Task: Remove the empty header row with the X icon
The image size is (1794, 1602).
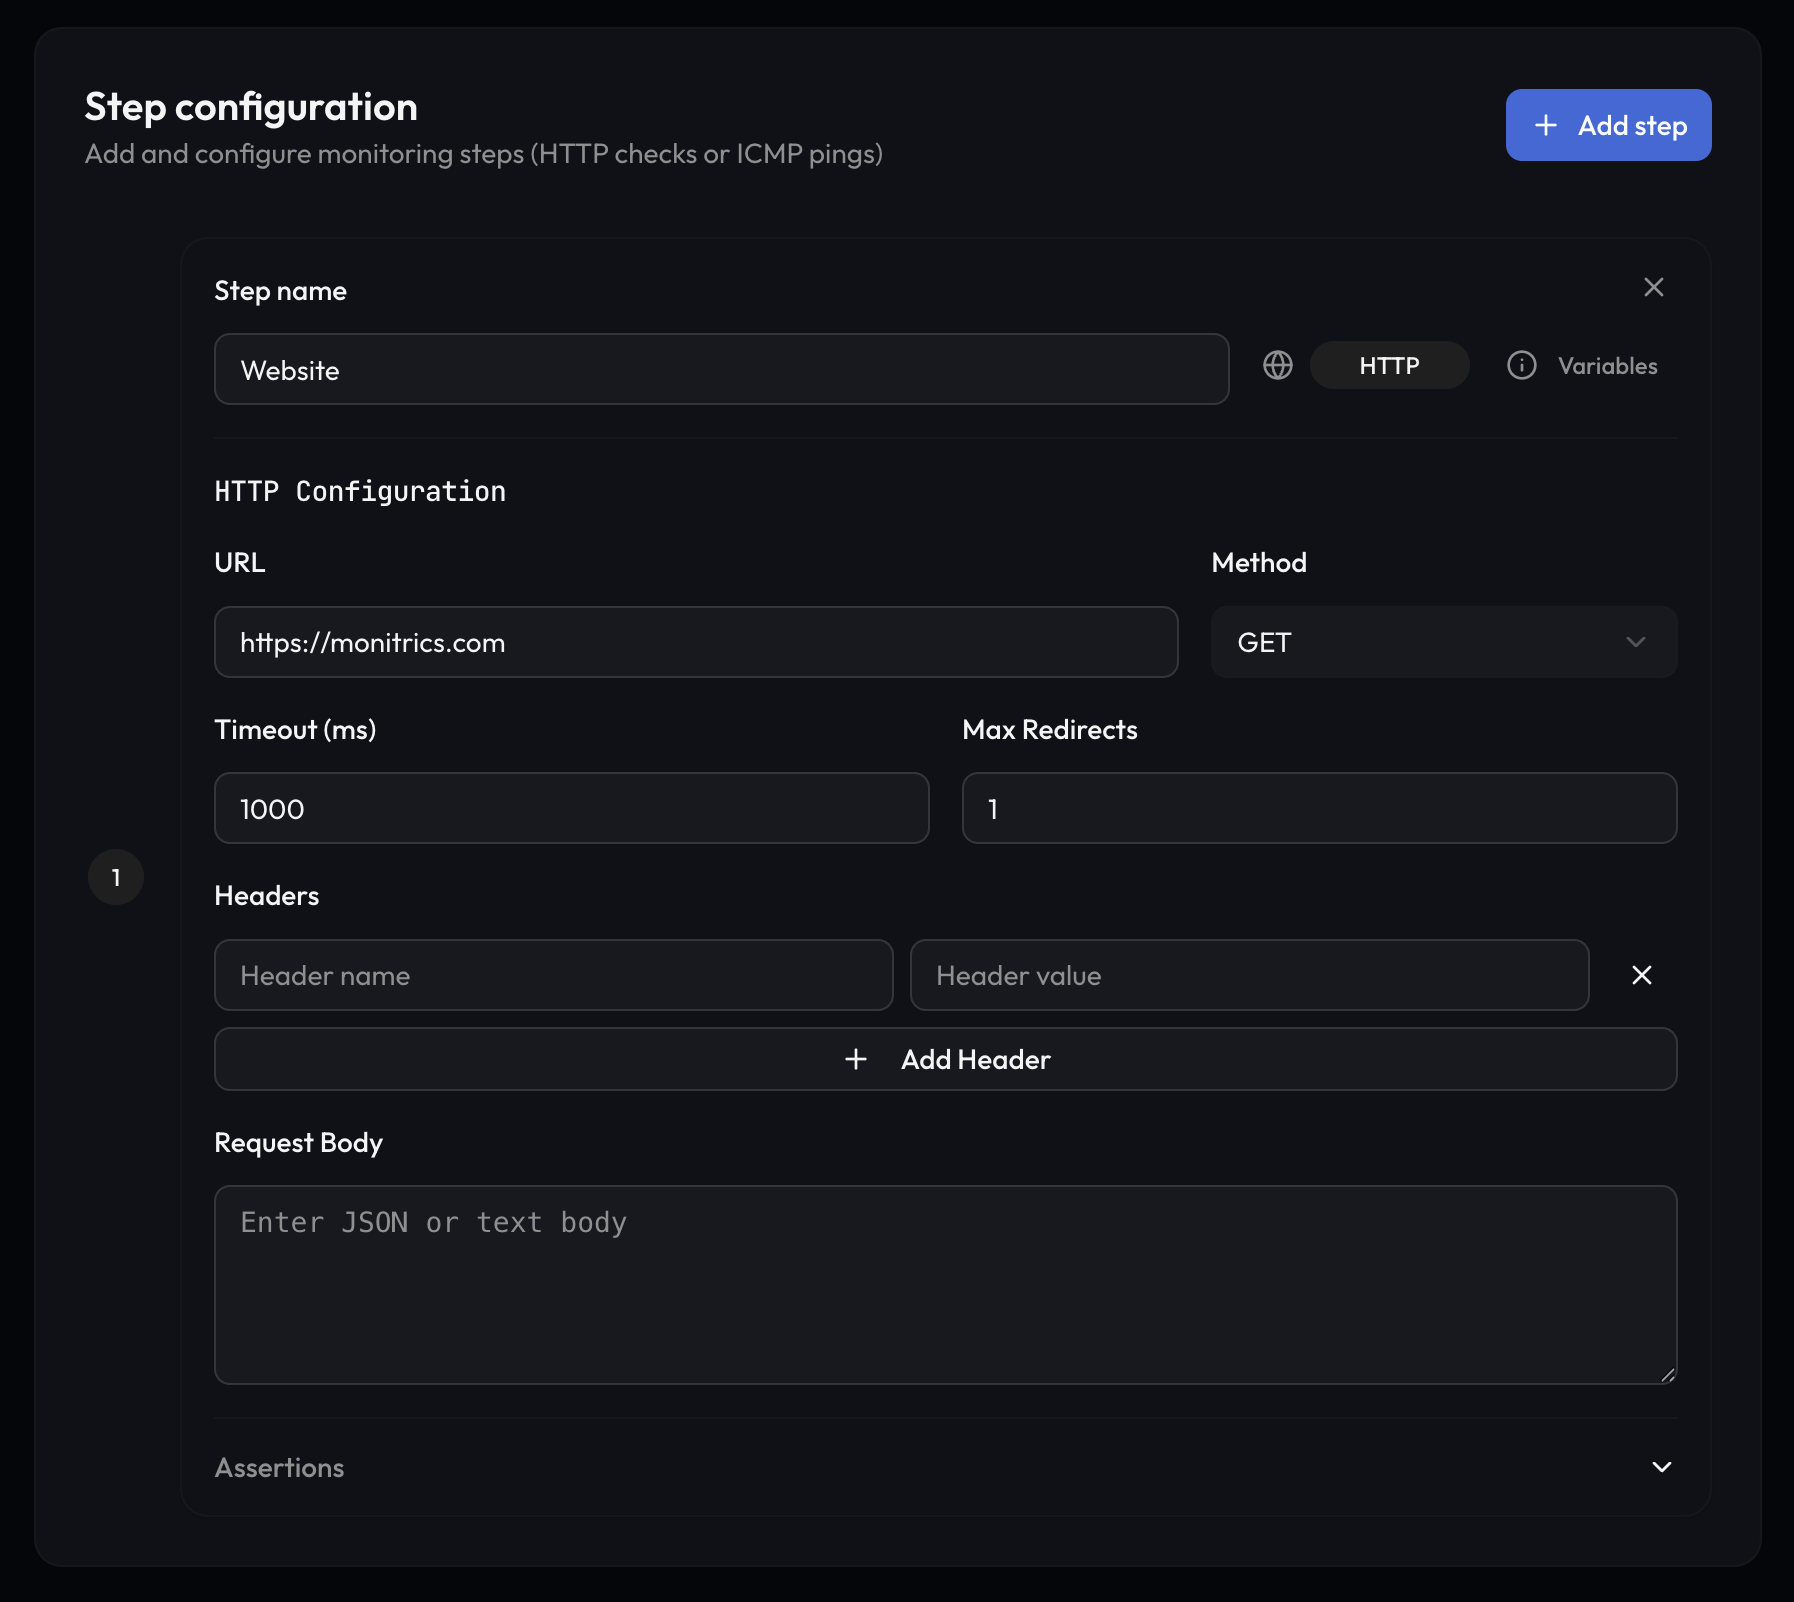Action: (x=1641, y=975)
